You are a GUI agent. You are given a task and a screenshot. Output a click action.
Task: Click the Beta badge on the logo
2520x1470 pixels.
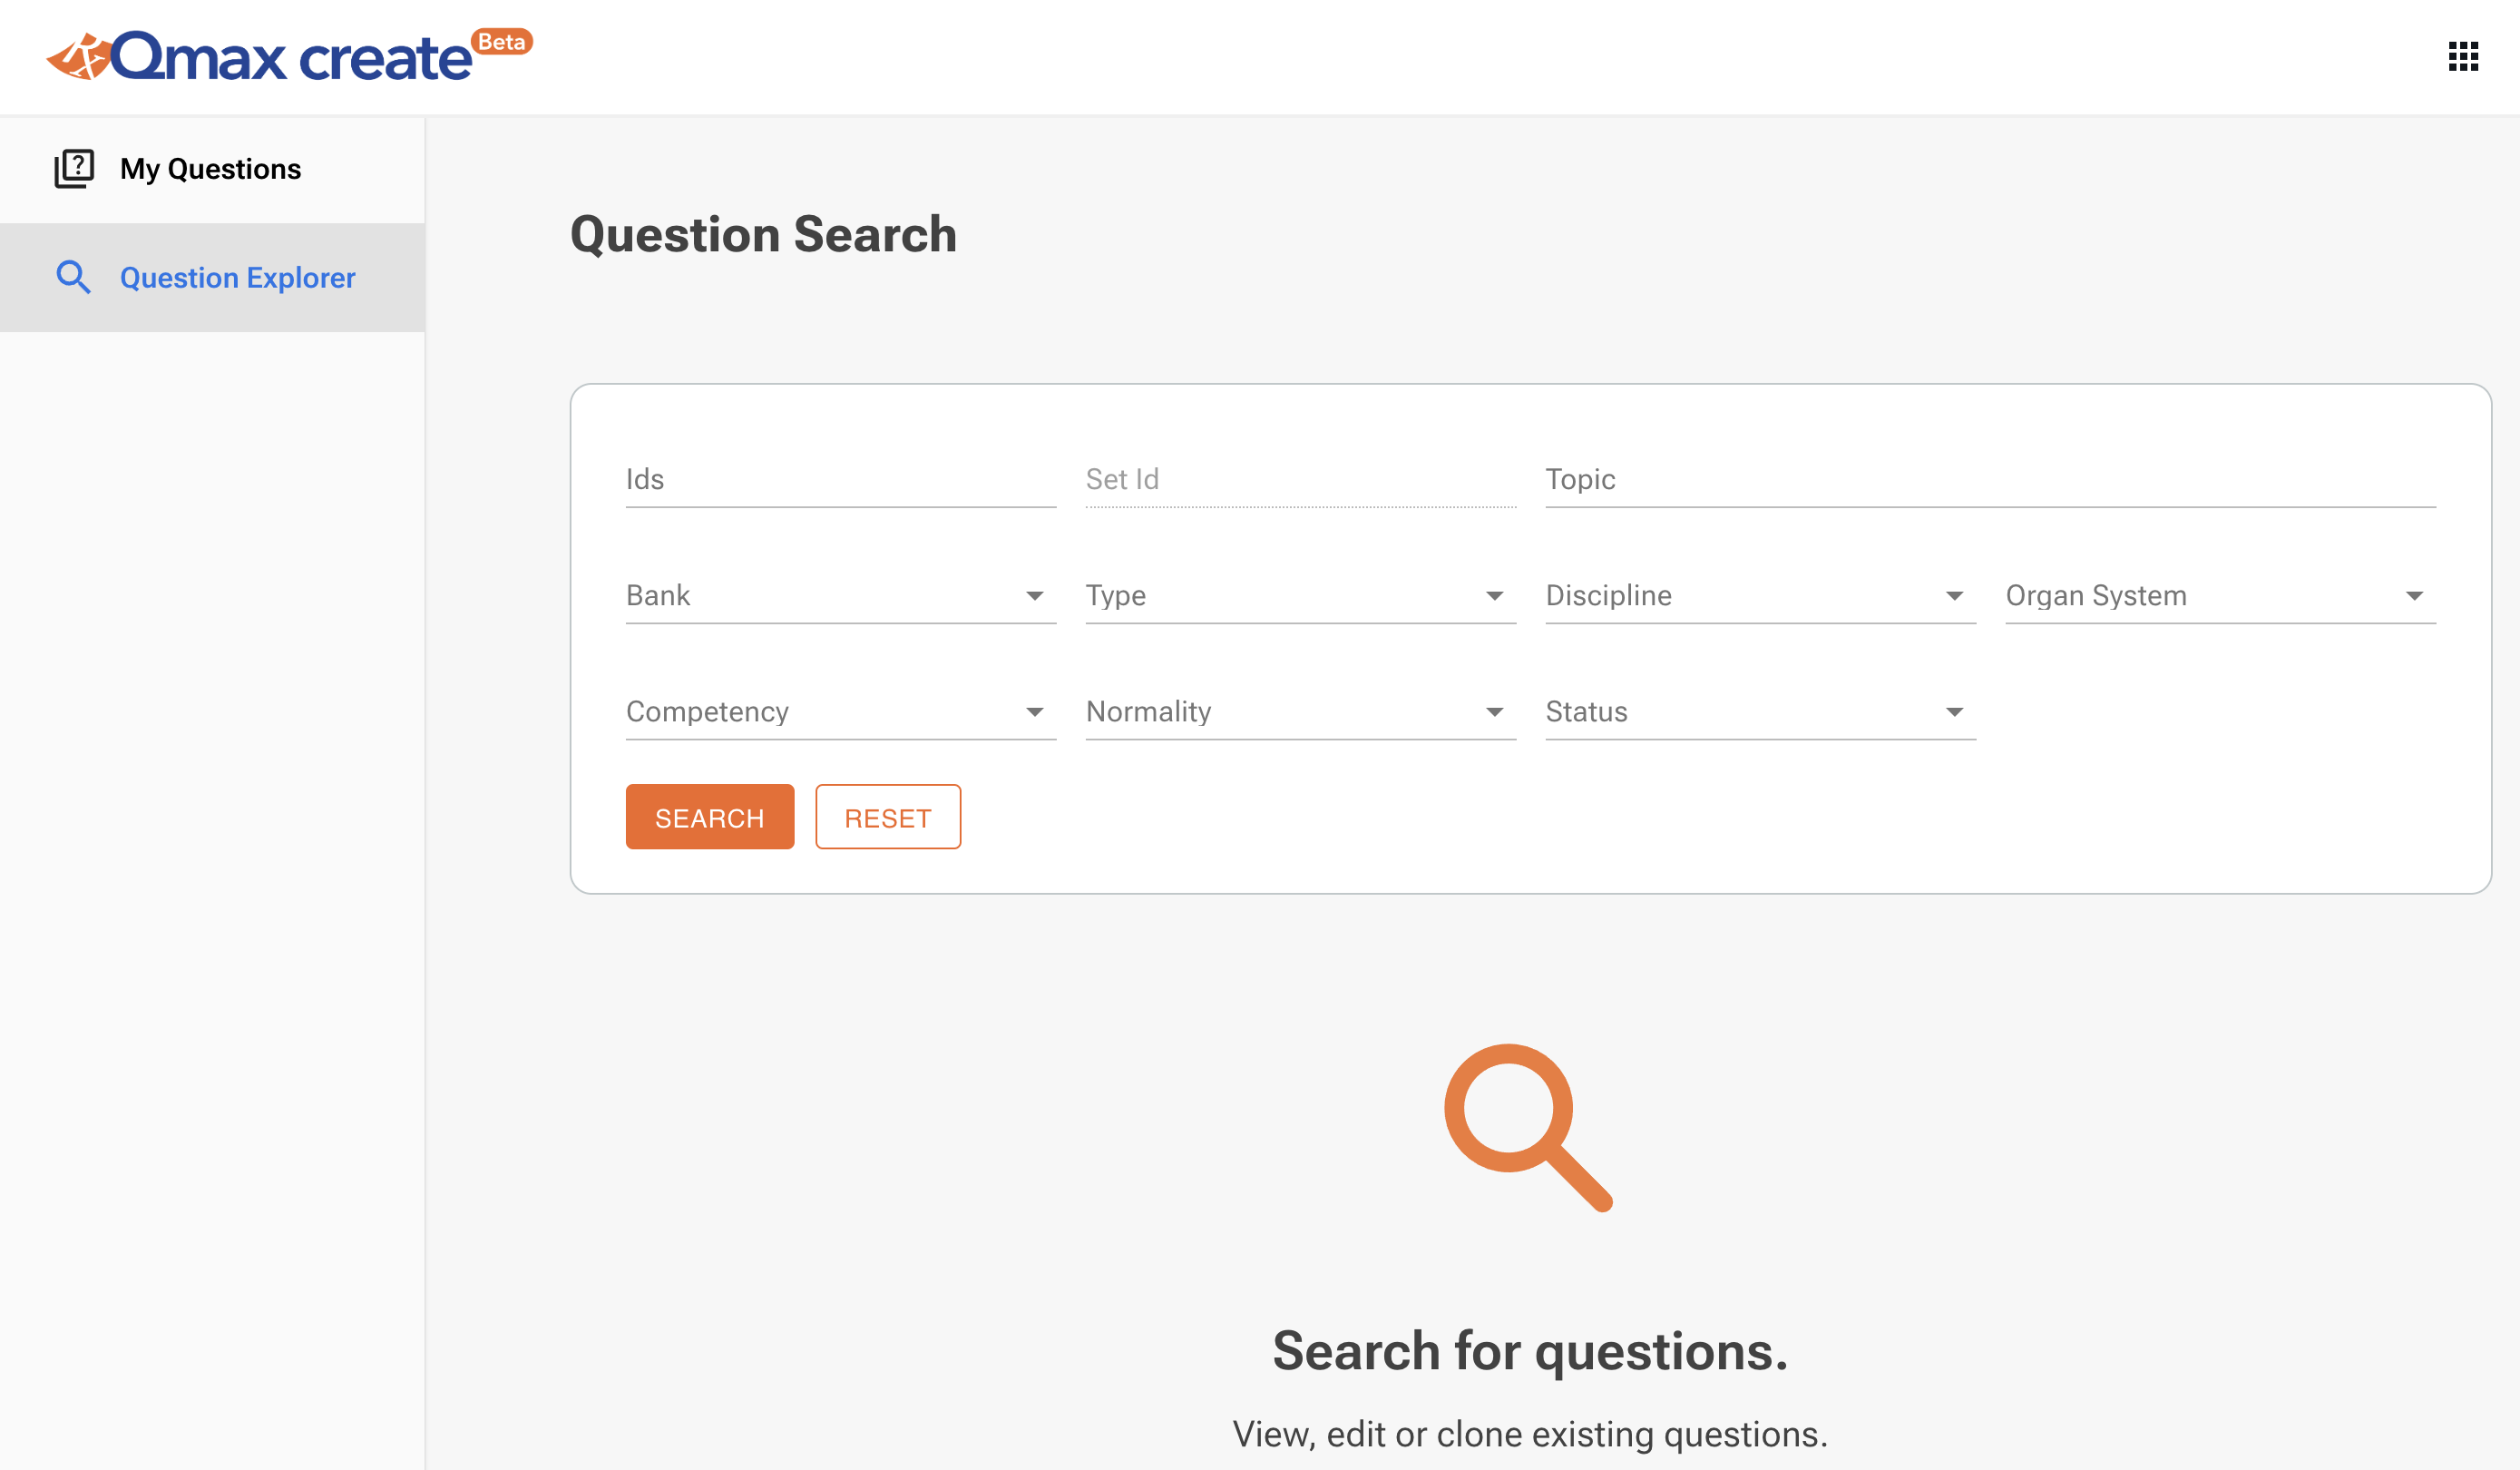pos(501,42)
